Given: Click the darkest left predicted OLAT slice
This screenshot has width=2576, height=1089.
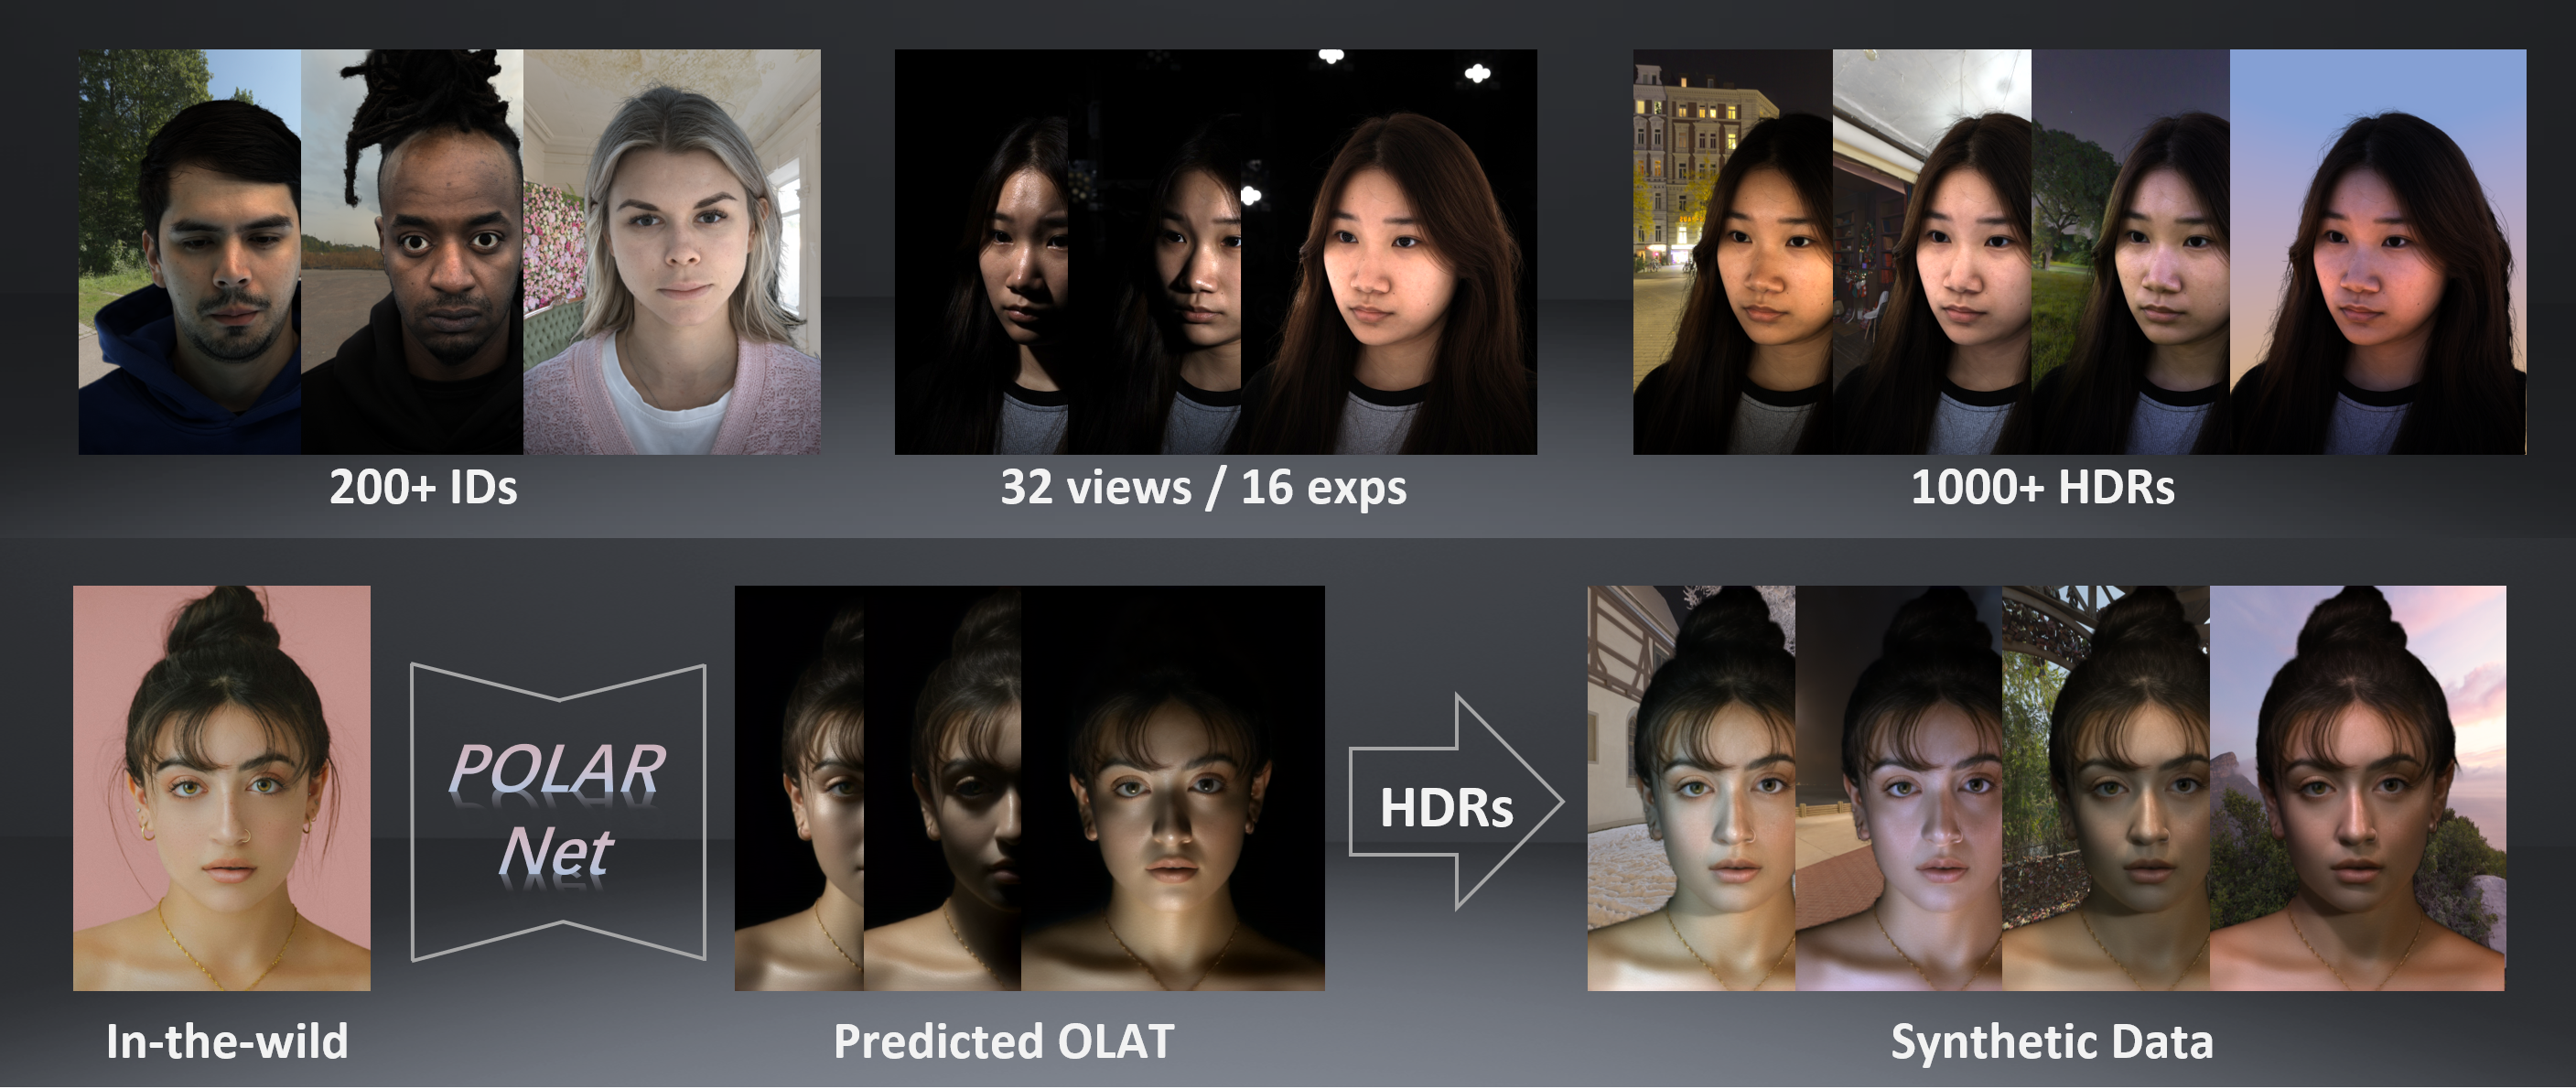Looking at the screenshot, I should (798, 788).
